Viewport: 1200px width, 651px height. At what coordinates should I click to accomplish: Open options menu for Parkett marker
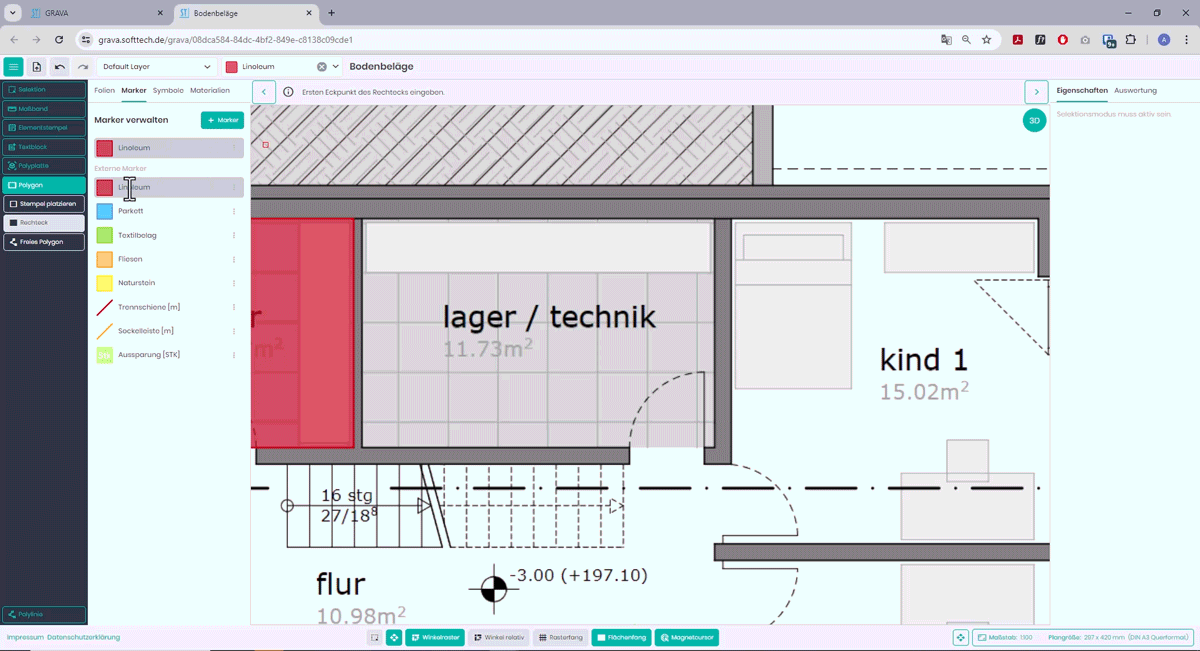[234, 211]
